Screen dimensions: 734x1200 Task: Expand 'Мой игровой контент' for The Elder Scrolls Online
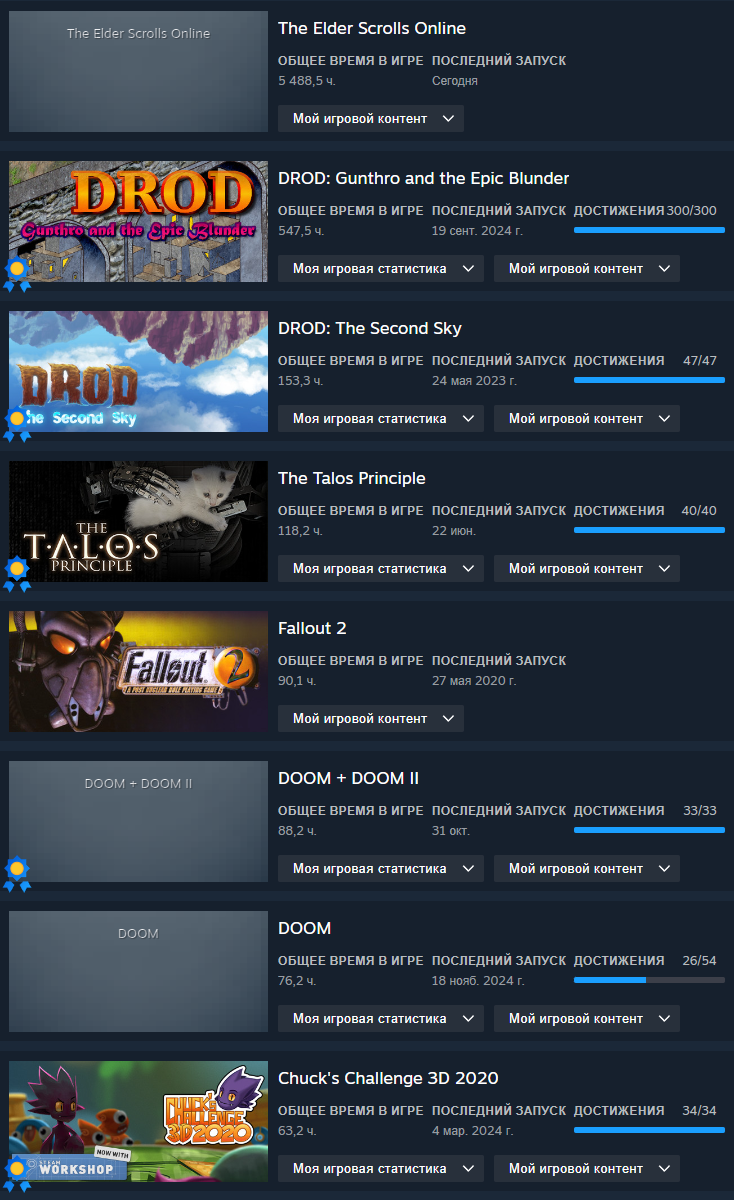click(x=371, y=118)
